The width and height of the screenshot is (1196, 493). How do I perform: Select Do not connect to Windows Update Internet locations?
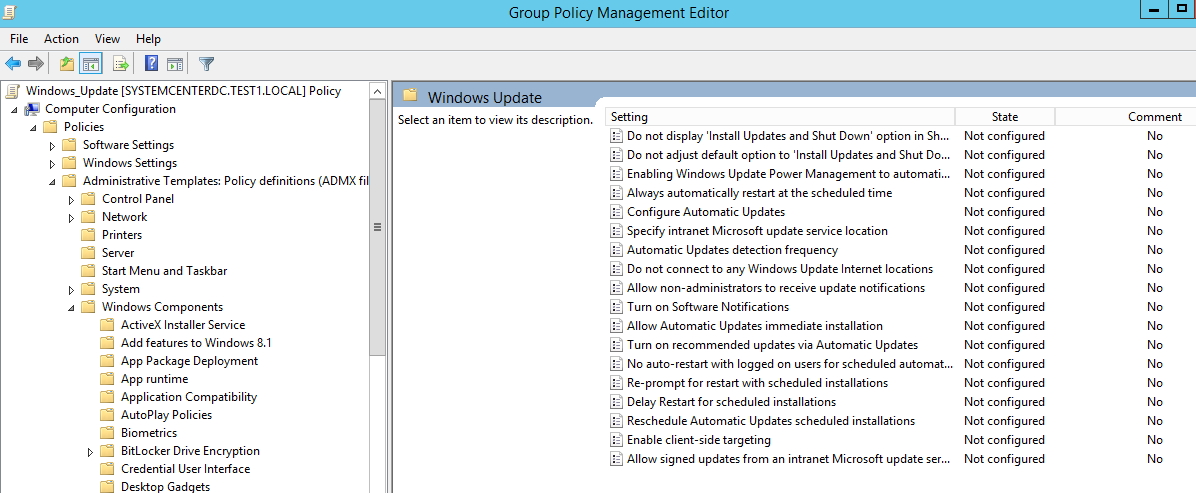780,269
